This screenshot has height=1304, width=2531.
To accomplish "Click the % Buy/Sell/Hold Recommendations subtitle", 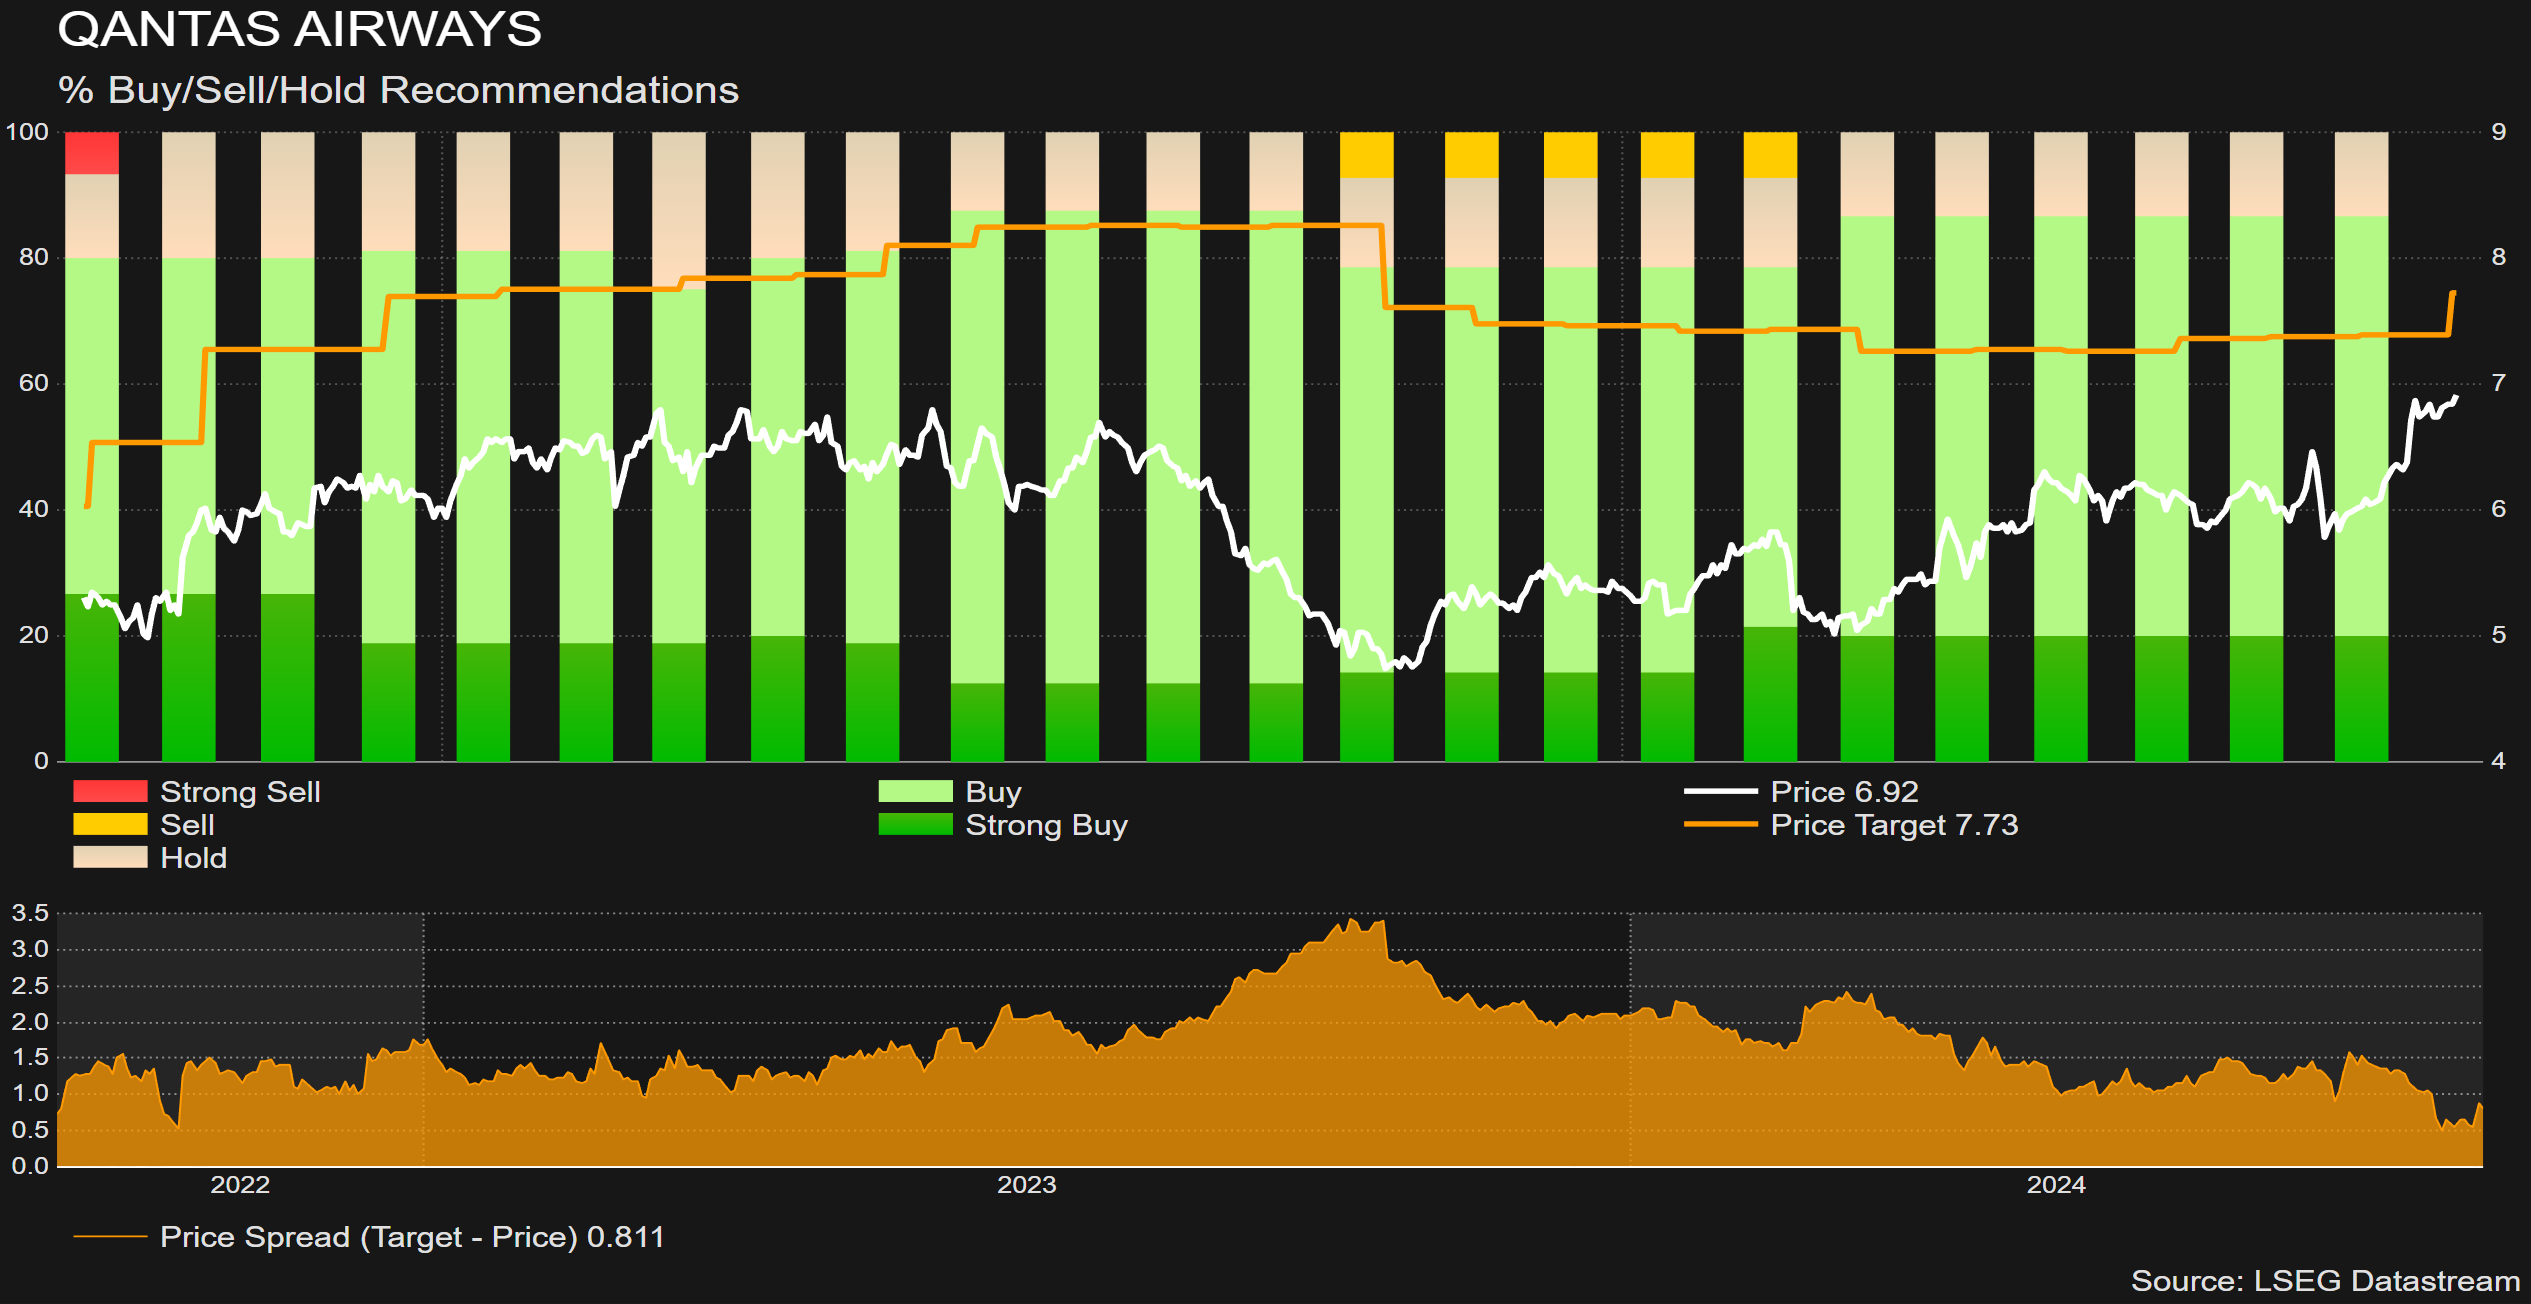I will [398, 90].
